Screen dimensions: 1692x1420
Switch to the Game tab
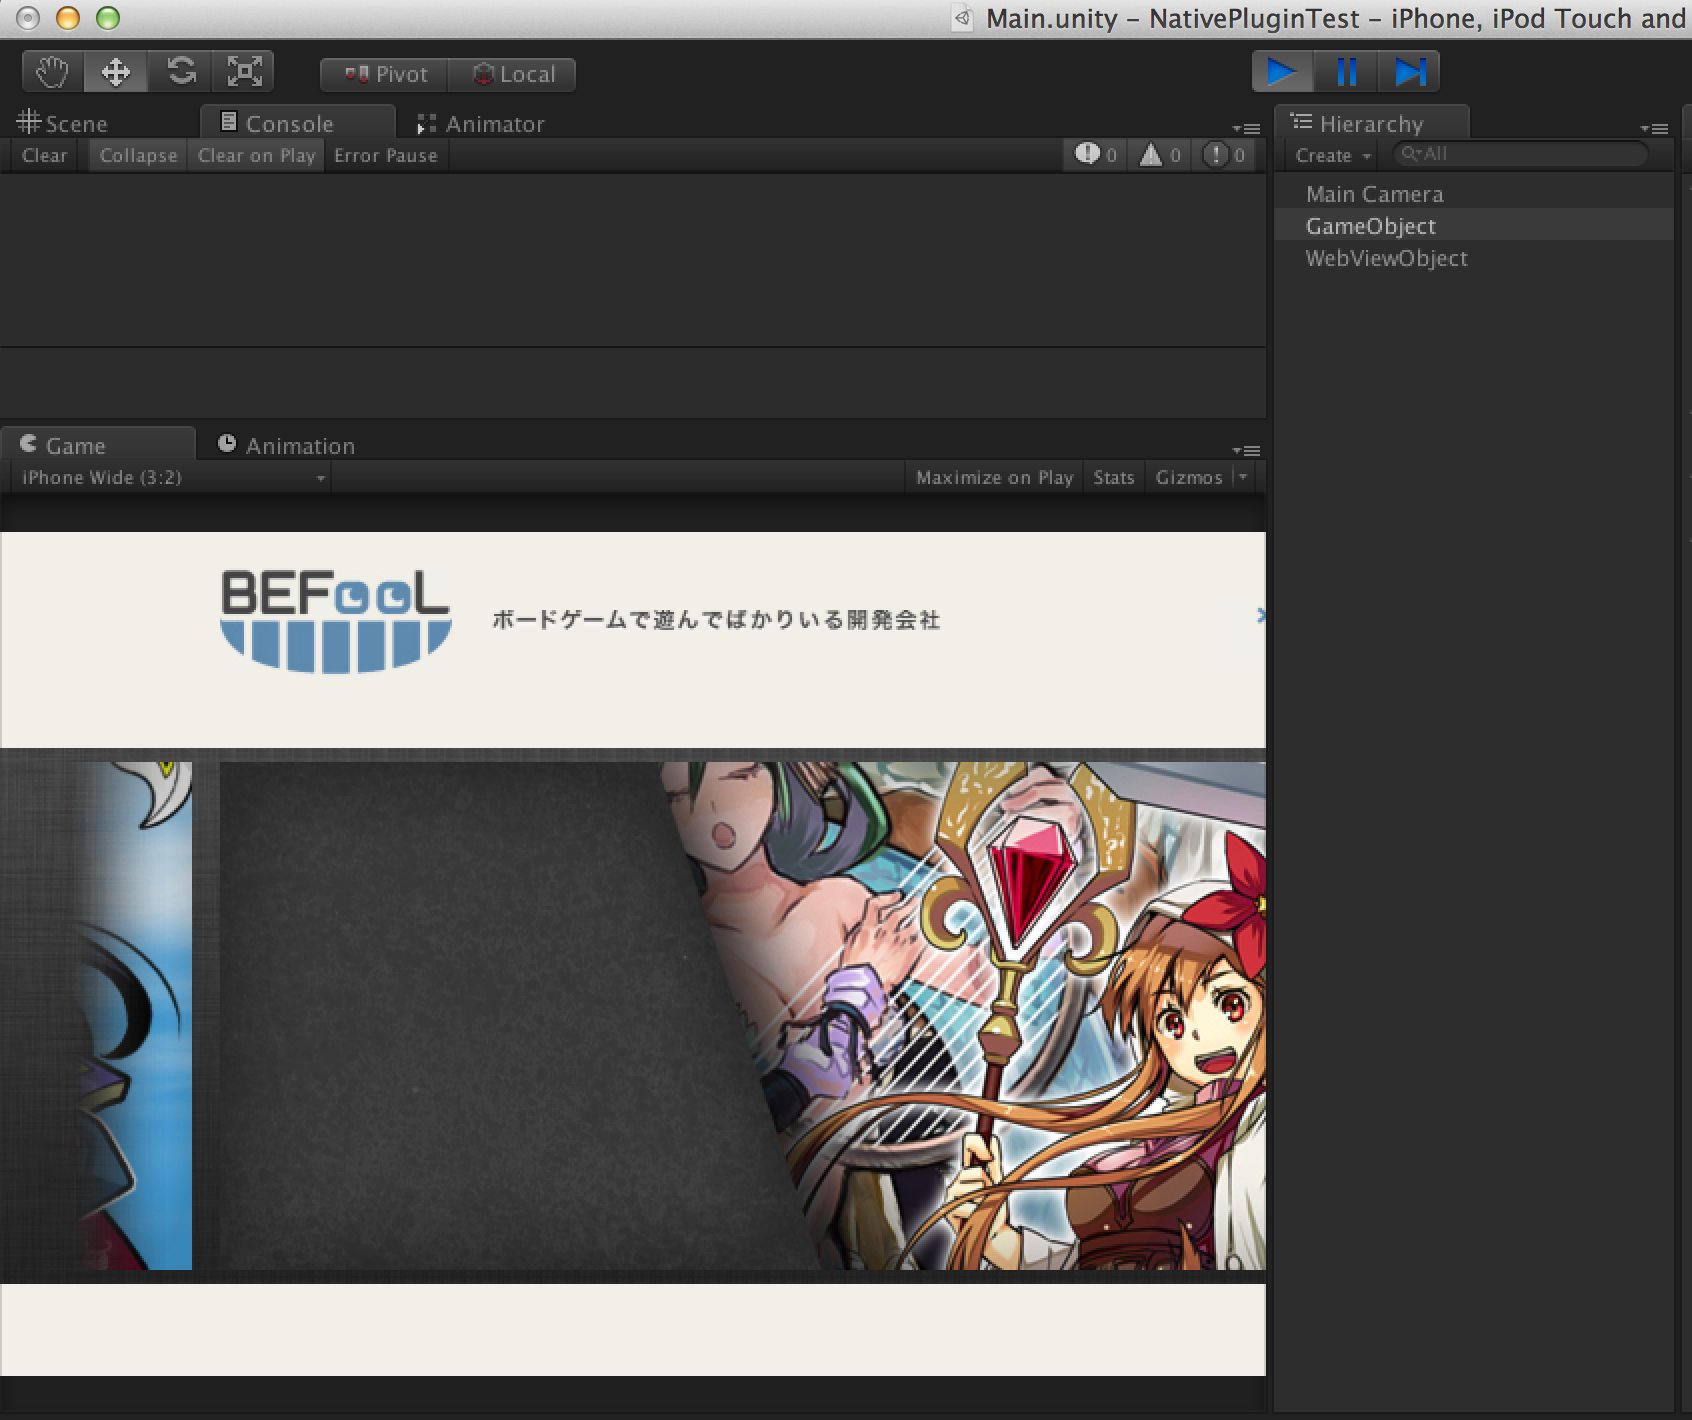click(97, 445)
